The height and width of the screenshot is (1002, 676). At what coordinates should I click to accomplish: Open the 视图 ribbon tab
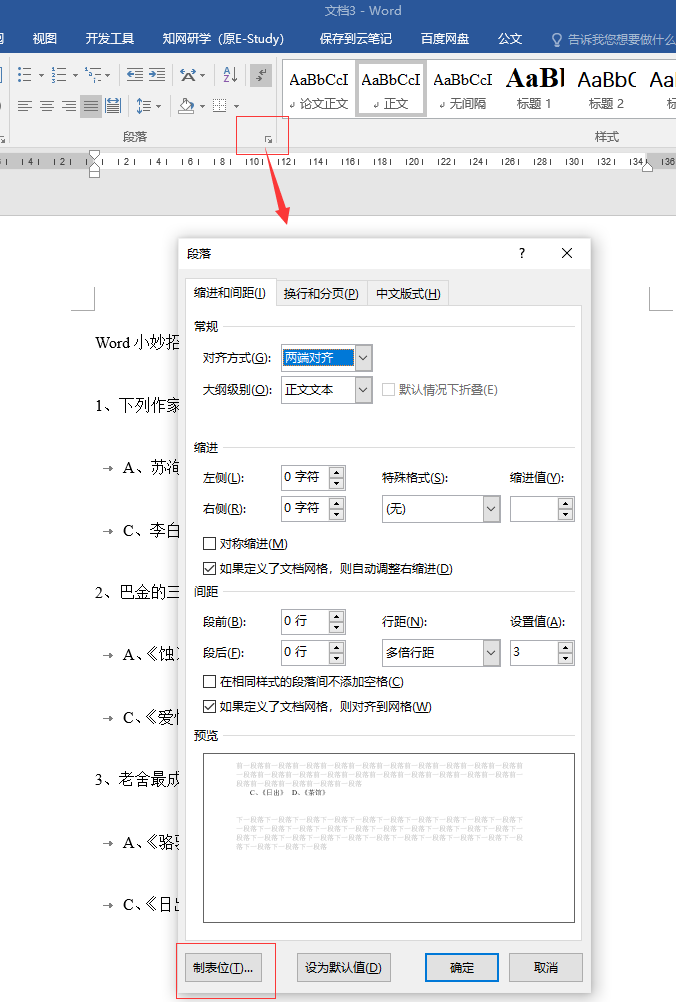[45, 39]
